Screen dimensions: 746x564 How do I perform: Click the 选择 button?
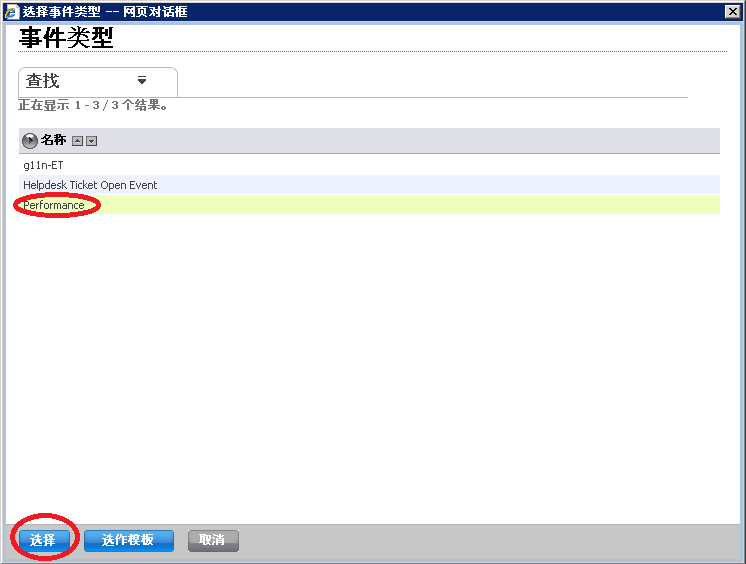point(44,540)
